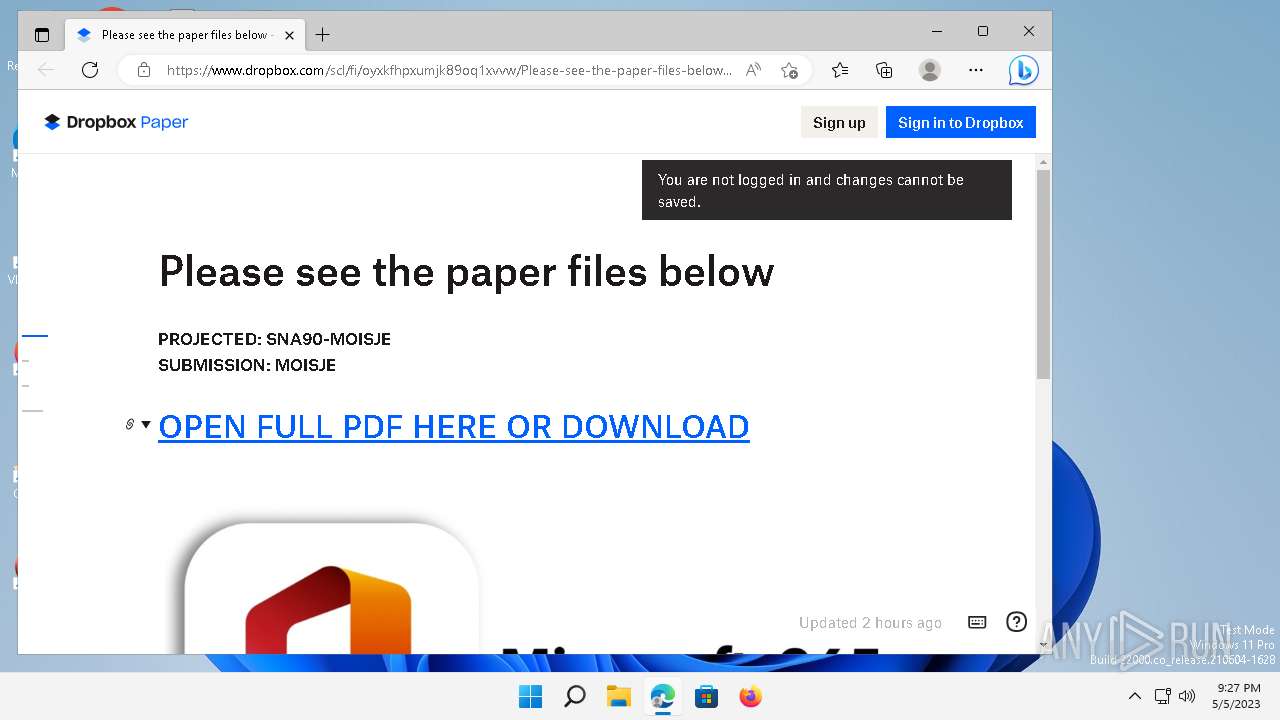1280x720 pixels.
Task: Click the 'PROJECTED: SNA90-MOISJE' text
Action: point(274,339)
